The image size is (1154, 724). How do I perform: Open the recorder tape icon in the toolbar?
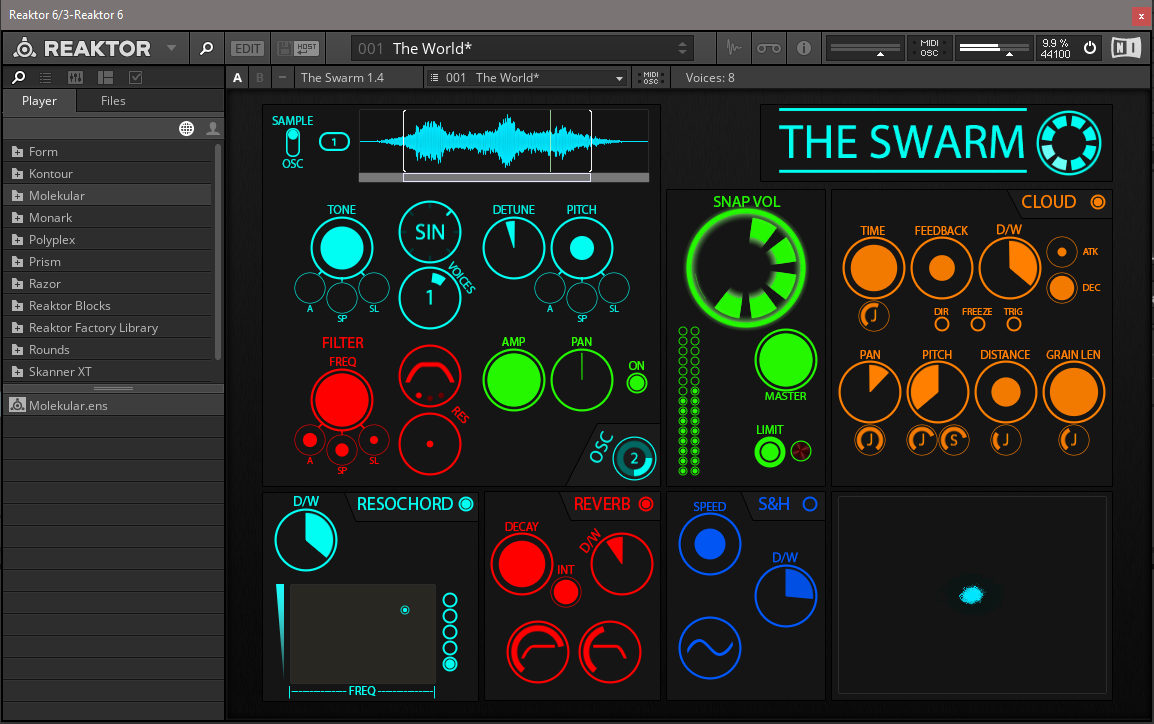coord(767,48)
